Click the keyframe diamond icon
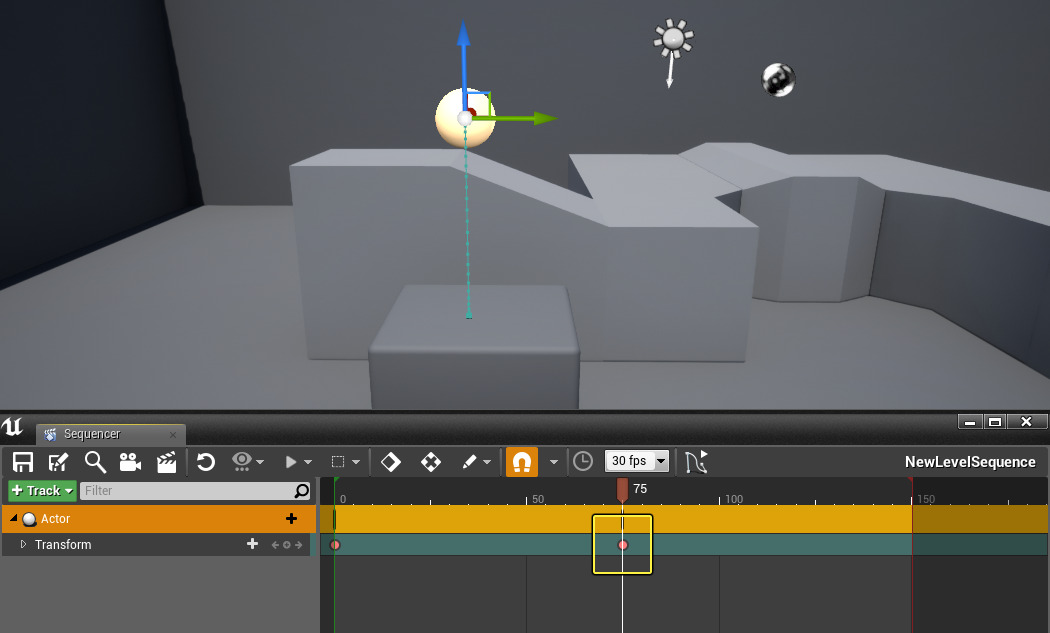 [x=390, y=461]
